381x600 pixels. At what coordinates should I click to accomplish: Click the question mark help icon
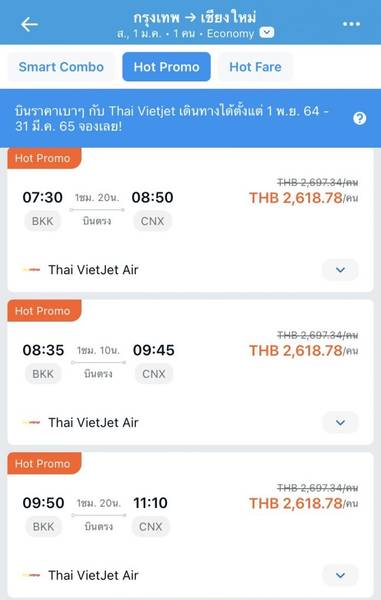[x=360, y=119]
